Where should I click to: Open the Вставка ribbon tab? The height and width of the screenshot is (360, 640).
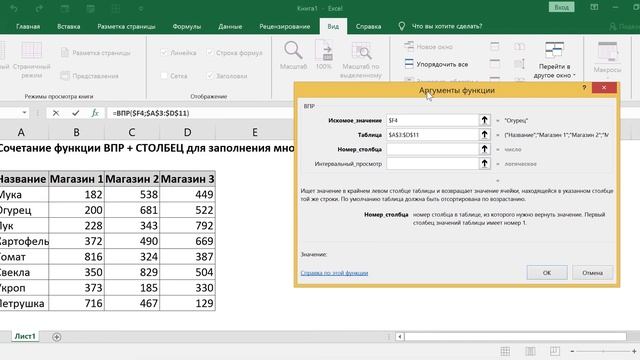tap(69, 26)
